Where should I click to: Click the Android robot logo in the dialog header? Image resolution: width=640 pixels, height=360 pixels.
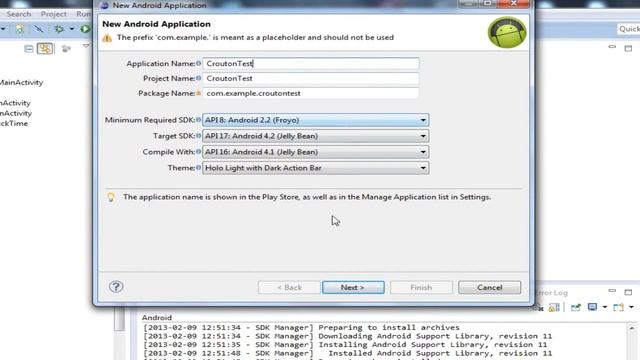[x=507, y=32]
